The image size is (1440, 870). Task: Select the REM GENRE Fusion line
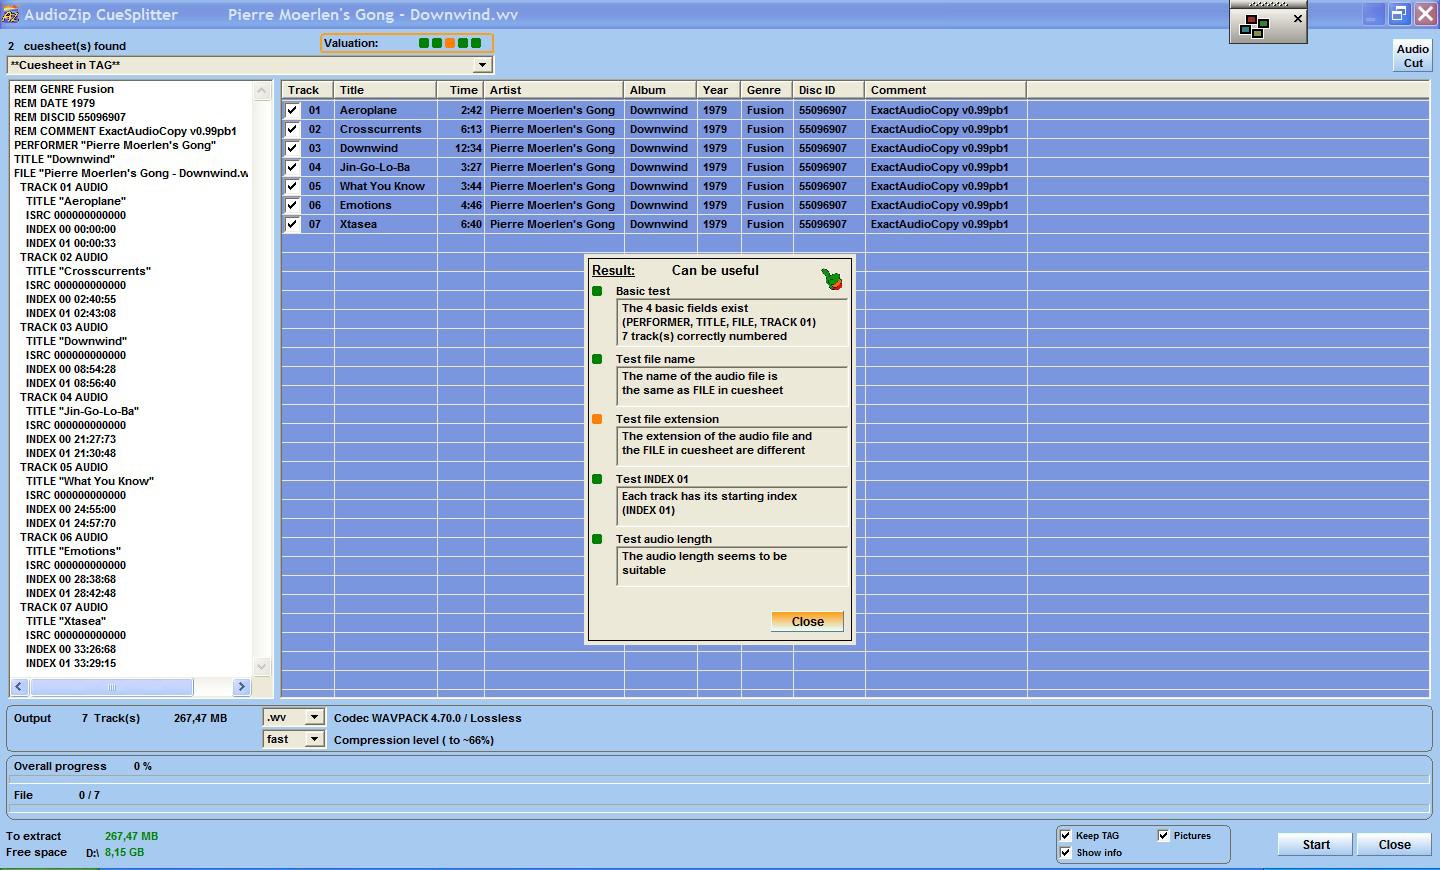(x=64, y=89)
